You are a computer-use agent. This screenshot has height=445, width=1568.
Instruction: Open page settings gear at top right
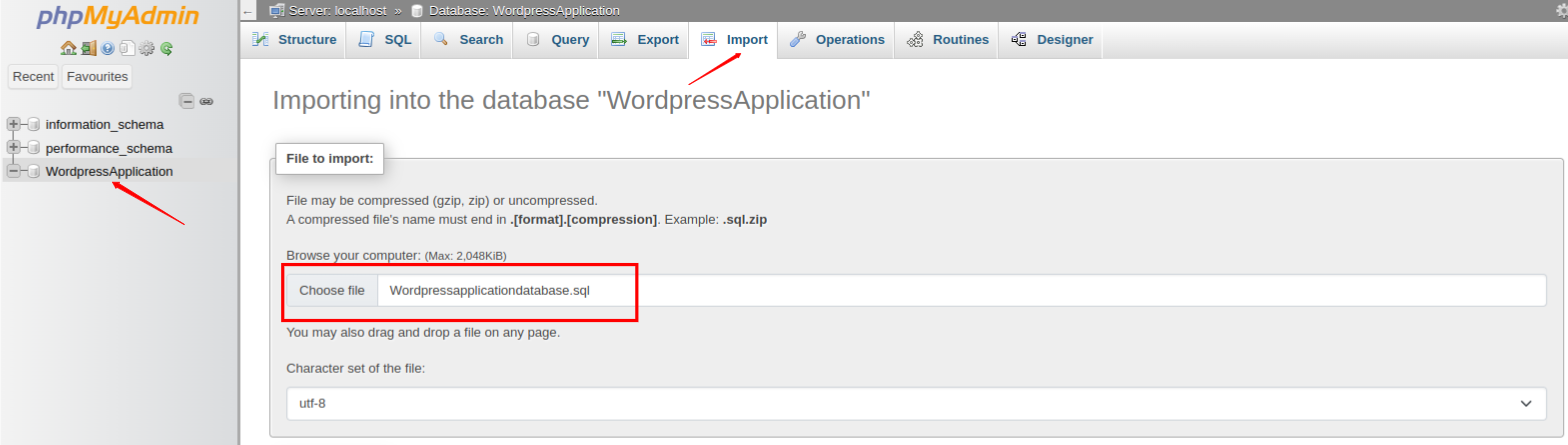pos(1561,10)
